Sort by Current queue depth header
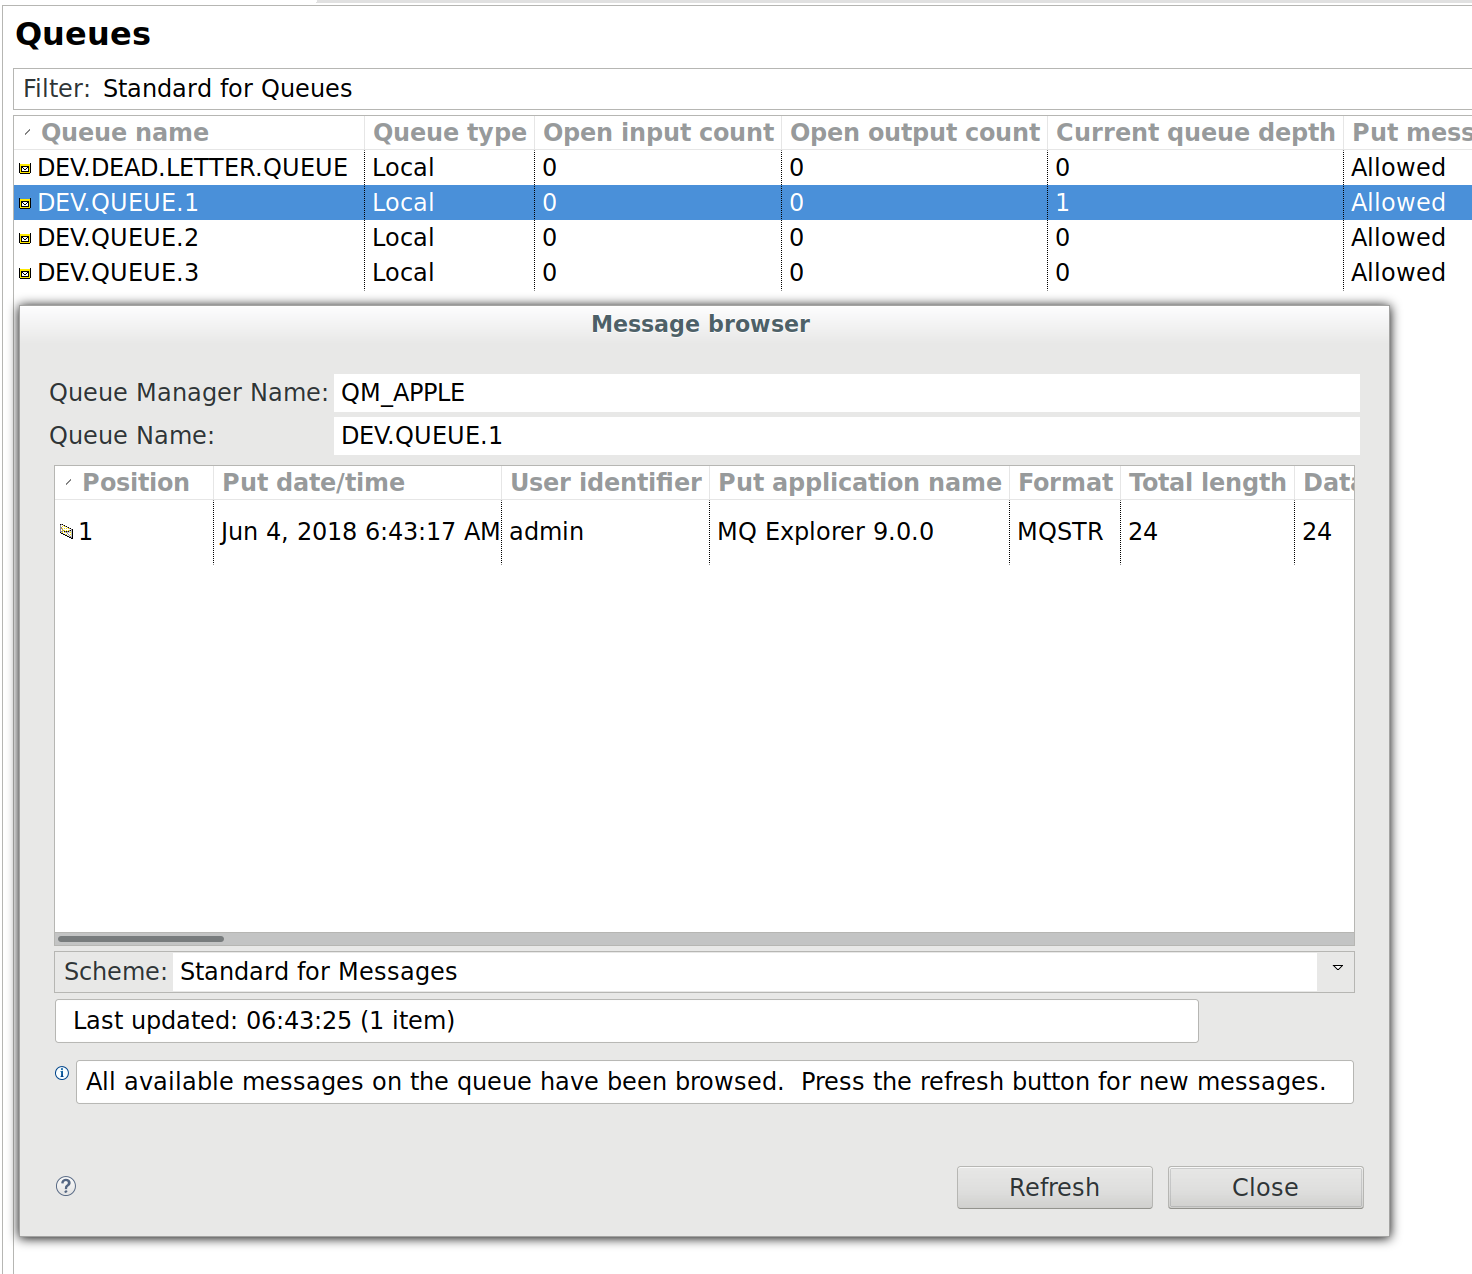 pos(1195,133)
